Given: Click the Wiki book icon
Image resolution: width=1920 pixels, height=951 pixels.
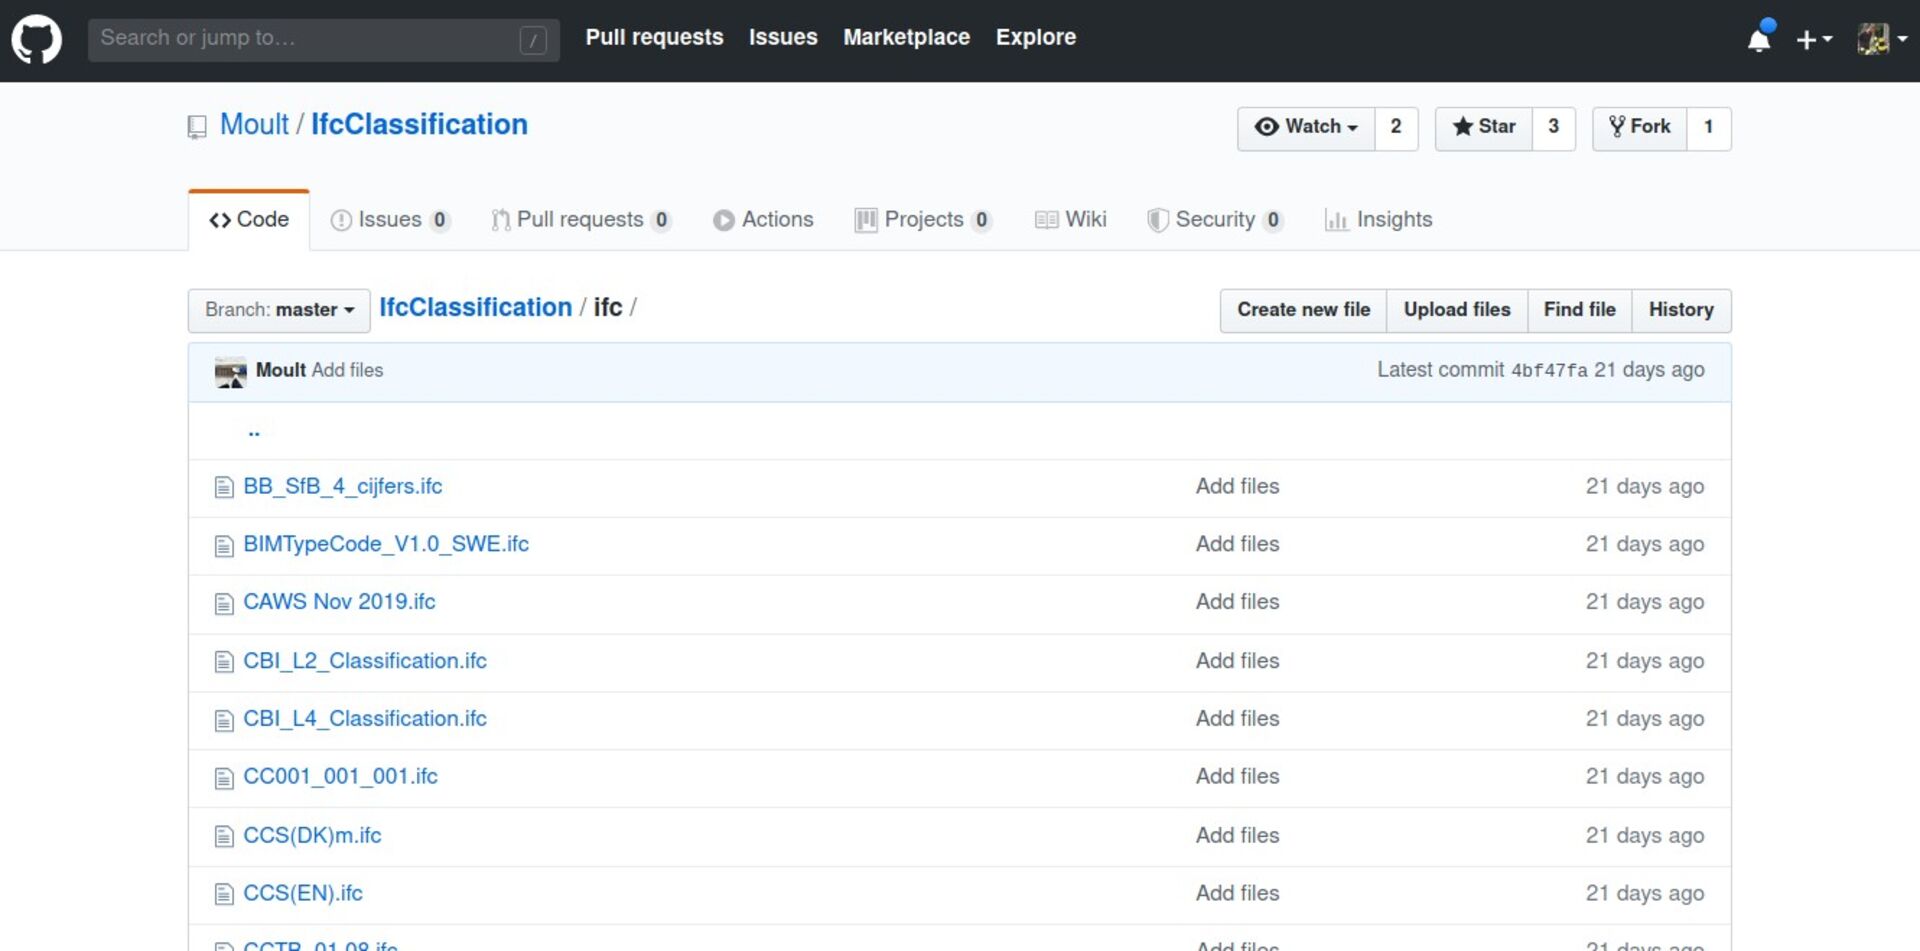Looking at the screenshot, I should pyautogui.click(x=1047, y=219).
